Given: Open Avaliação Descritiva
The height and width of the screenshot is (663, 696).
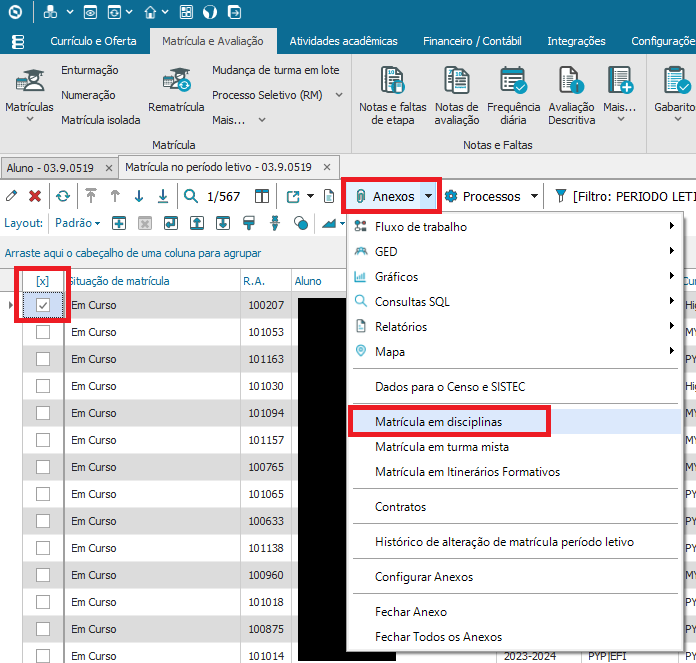Looking at the screenshot, I should (x=572, y=96).
